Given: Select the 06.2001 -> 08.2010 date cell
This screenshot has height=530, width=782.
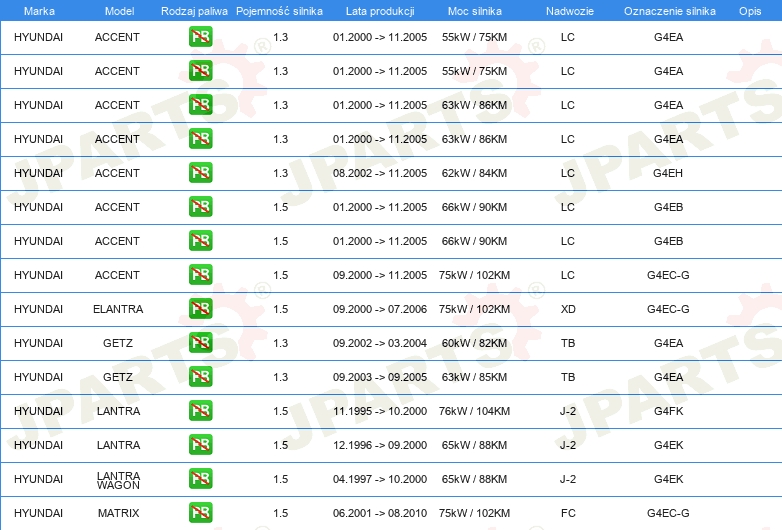Looking at the screenshot, I should click(x=380, y=513).
